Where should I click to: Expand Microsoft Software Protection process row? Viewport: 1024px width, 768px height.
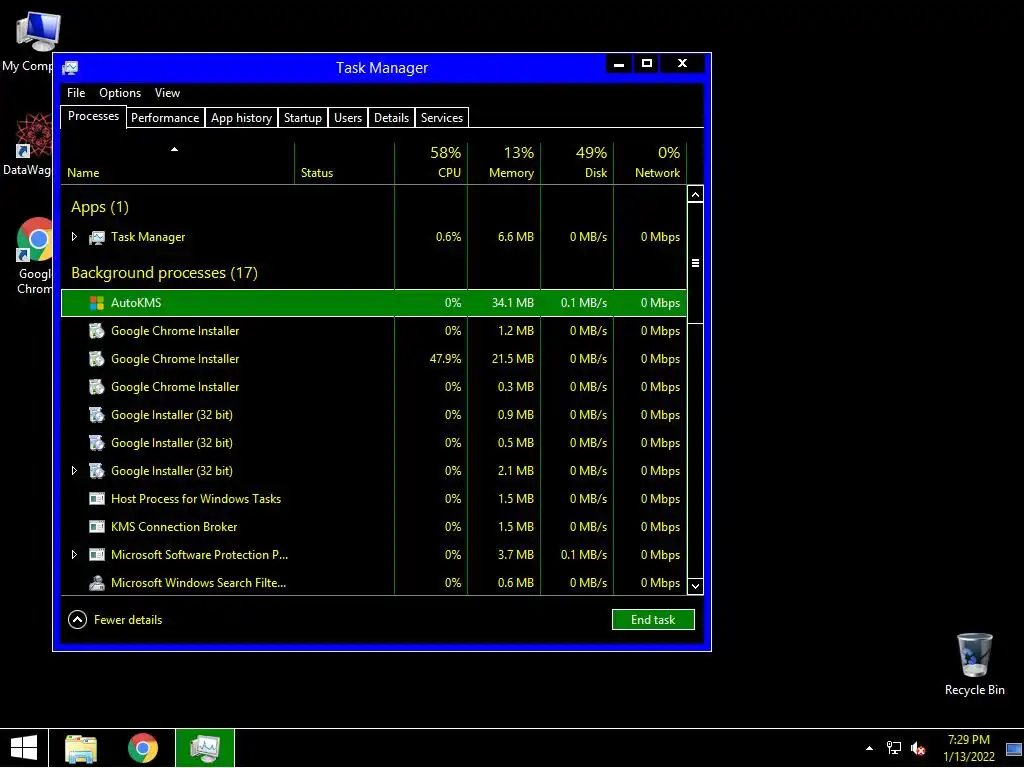pyautogui.click(x=74, y=555)
